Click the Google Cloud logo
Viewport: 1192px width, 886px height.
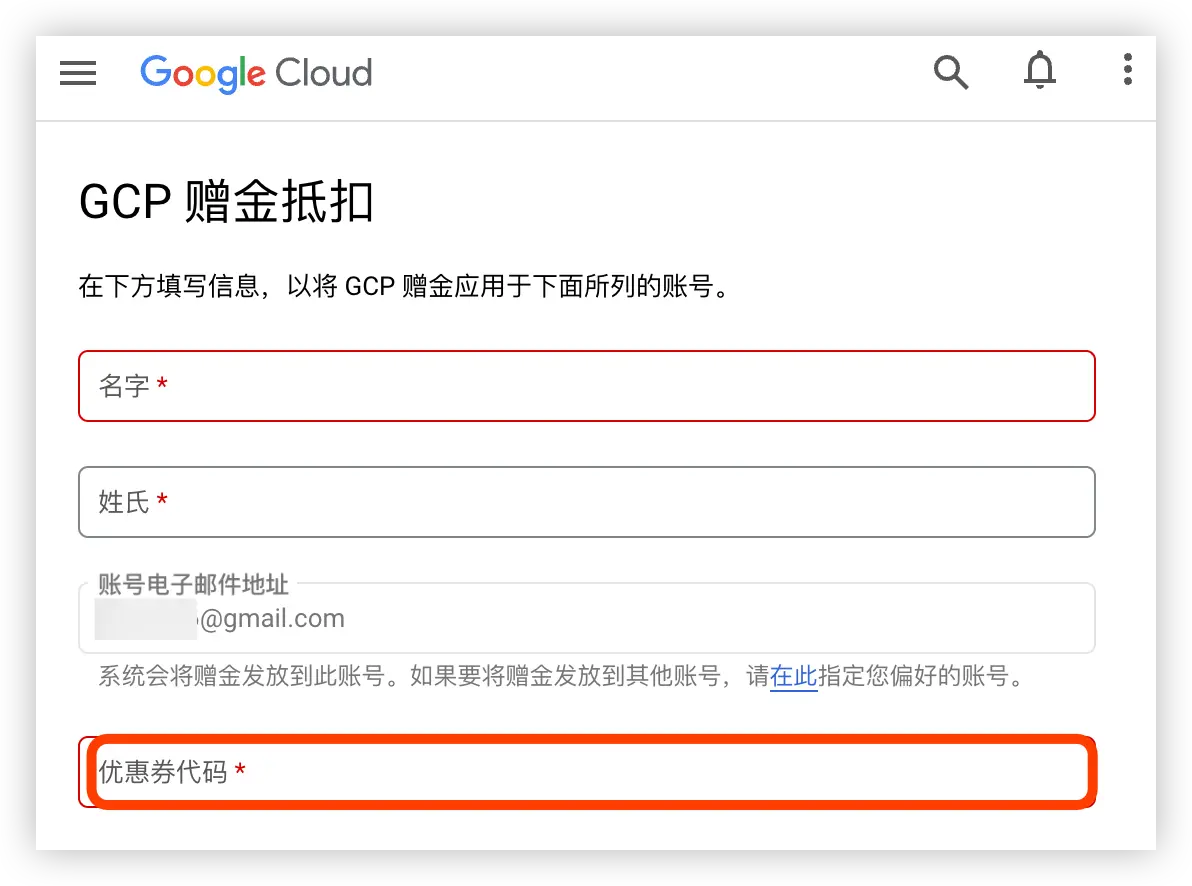256,74
